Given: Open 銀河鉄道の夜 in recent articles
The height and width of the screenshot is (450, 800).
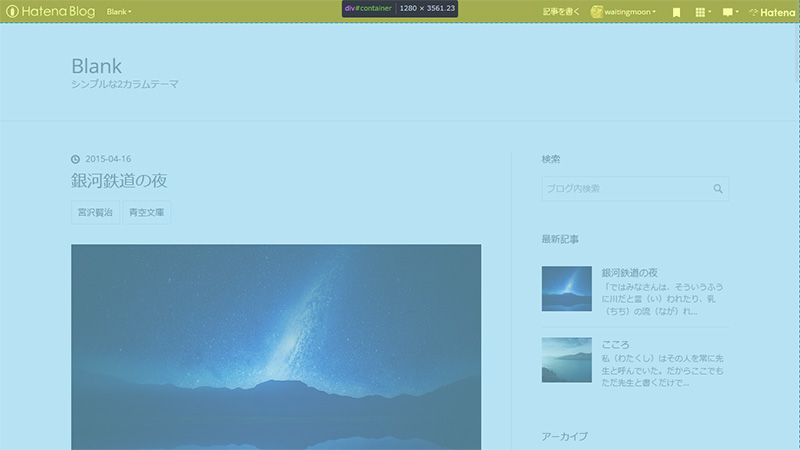Looking at the screenshot, I should point(630,272).
